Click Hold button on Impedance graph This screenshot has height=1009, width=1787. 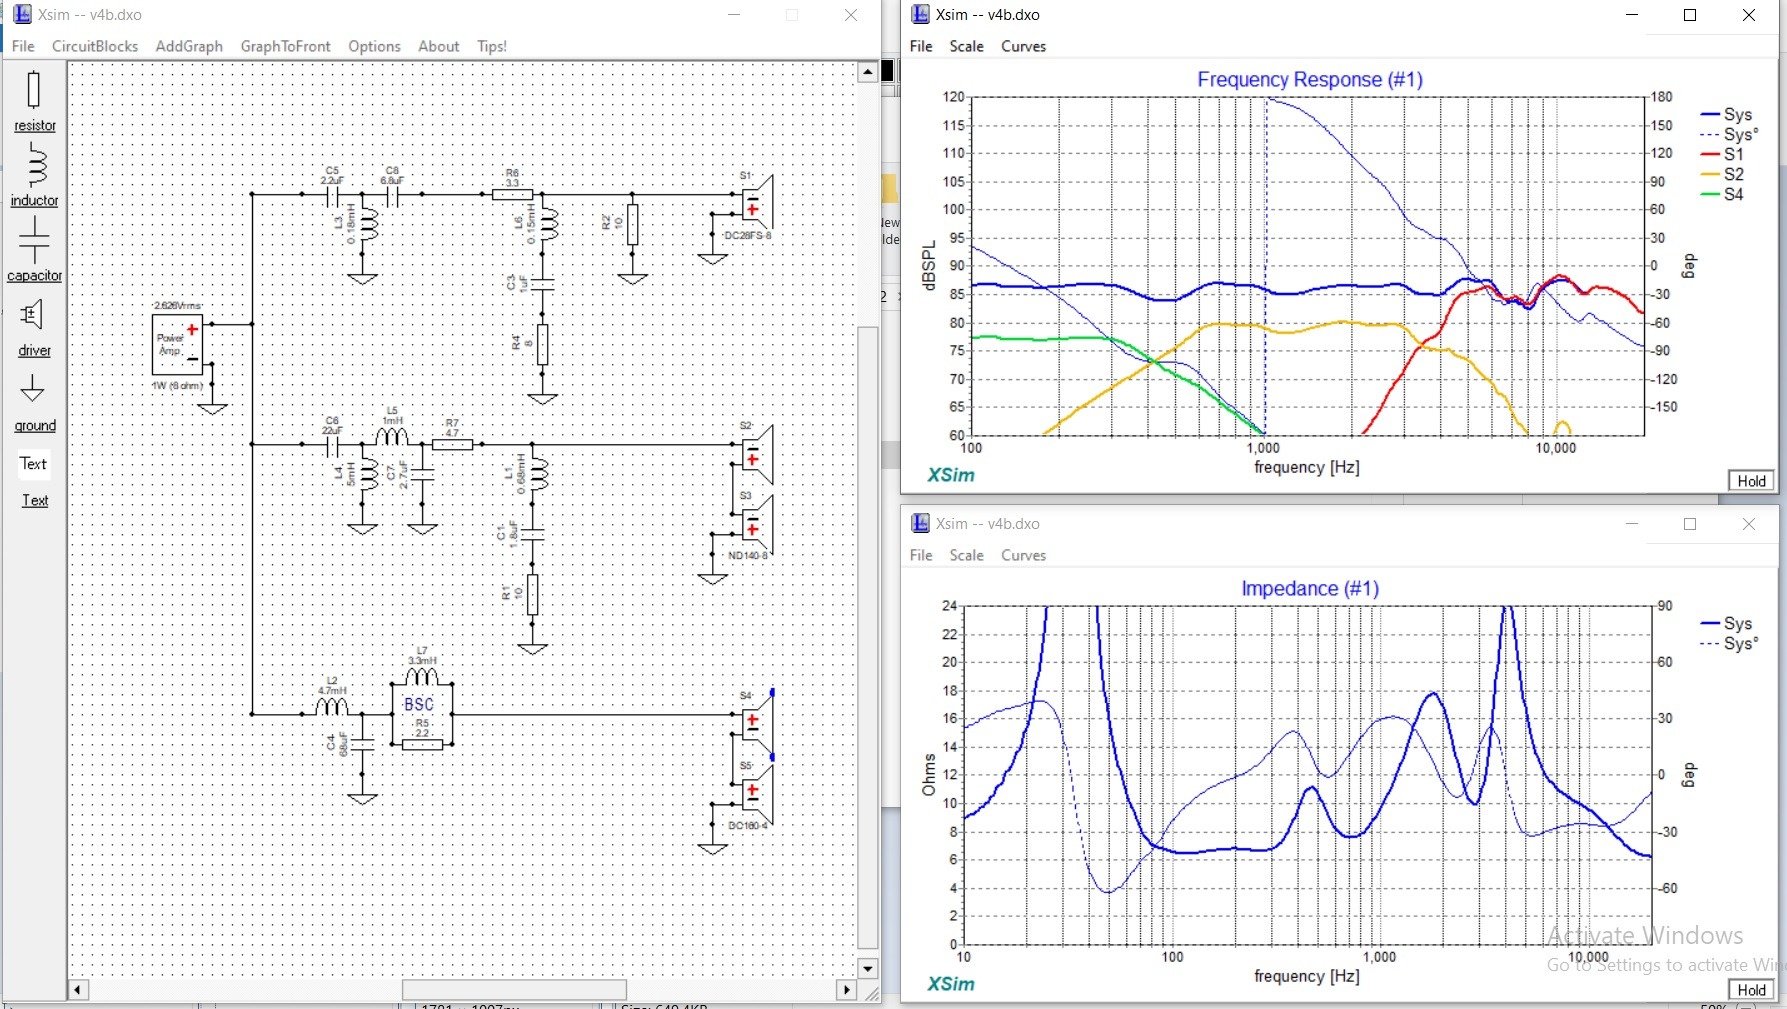point(1751,990)
